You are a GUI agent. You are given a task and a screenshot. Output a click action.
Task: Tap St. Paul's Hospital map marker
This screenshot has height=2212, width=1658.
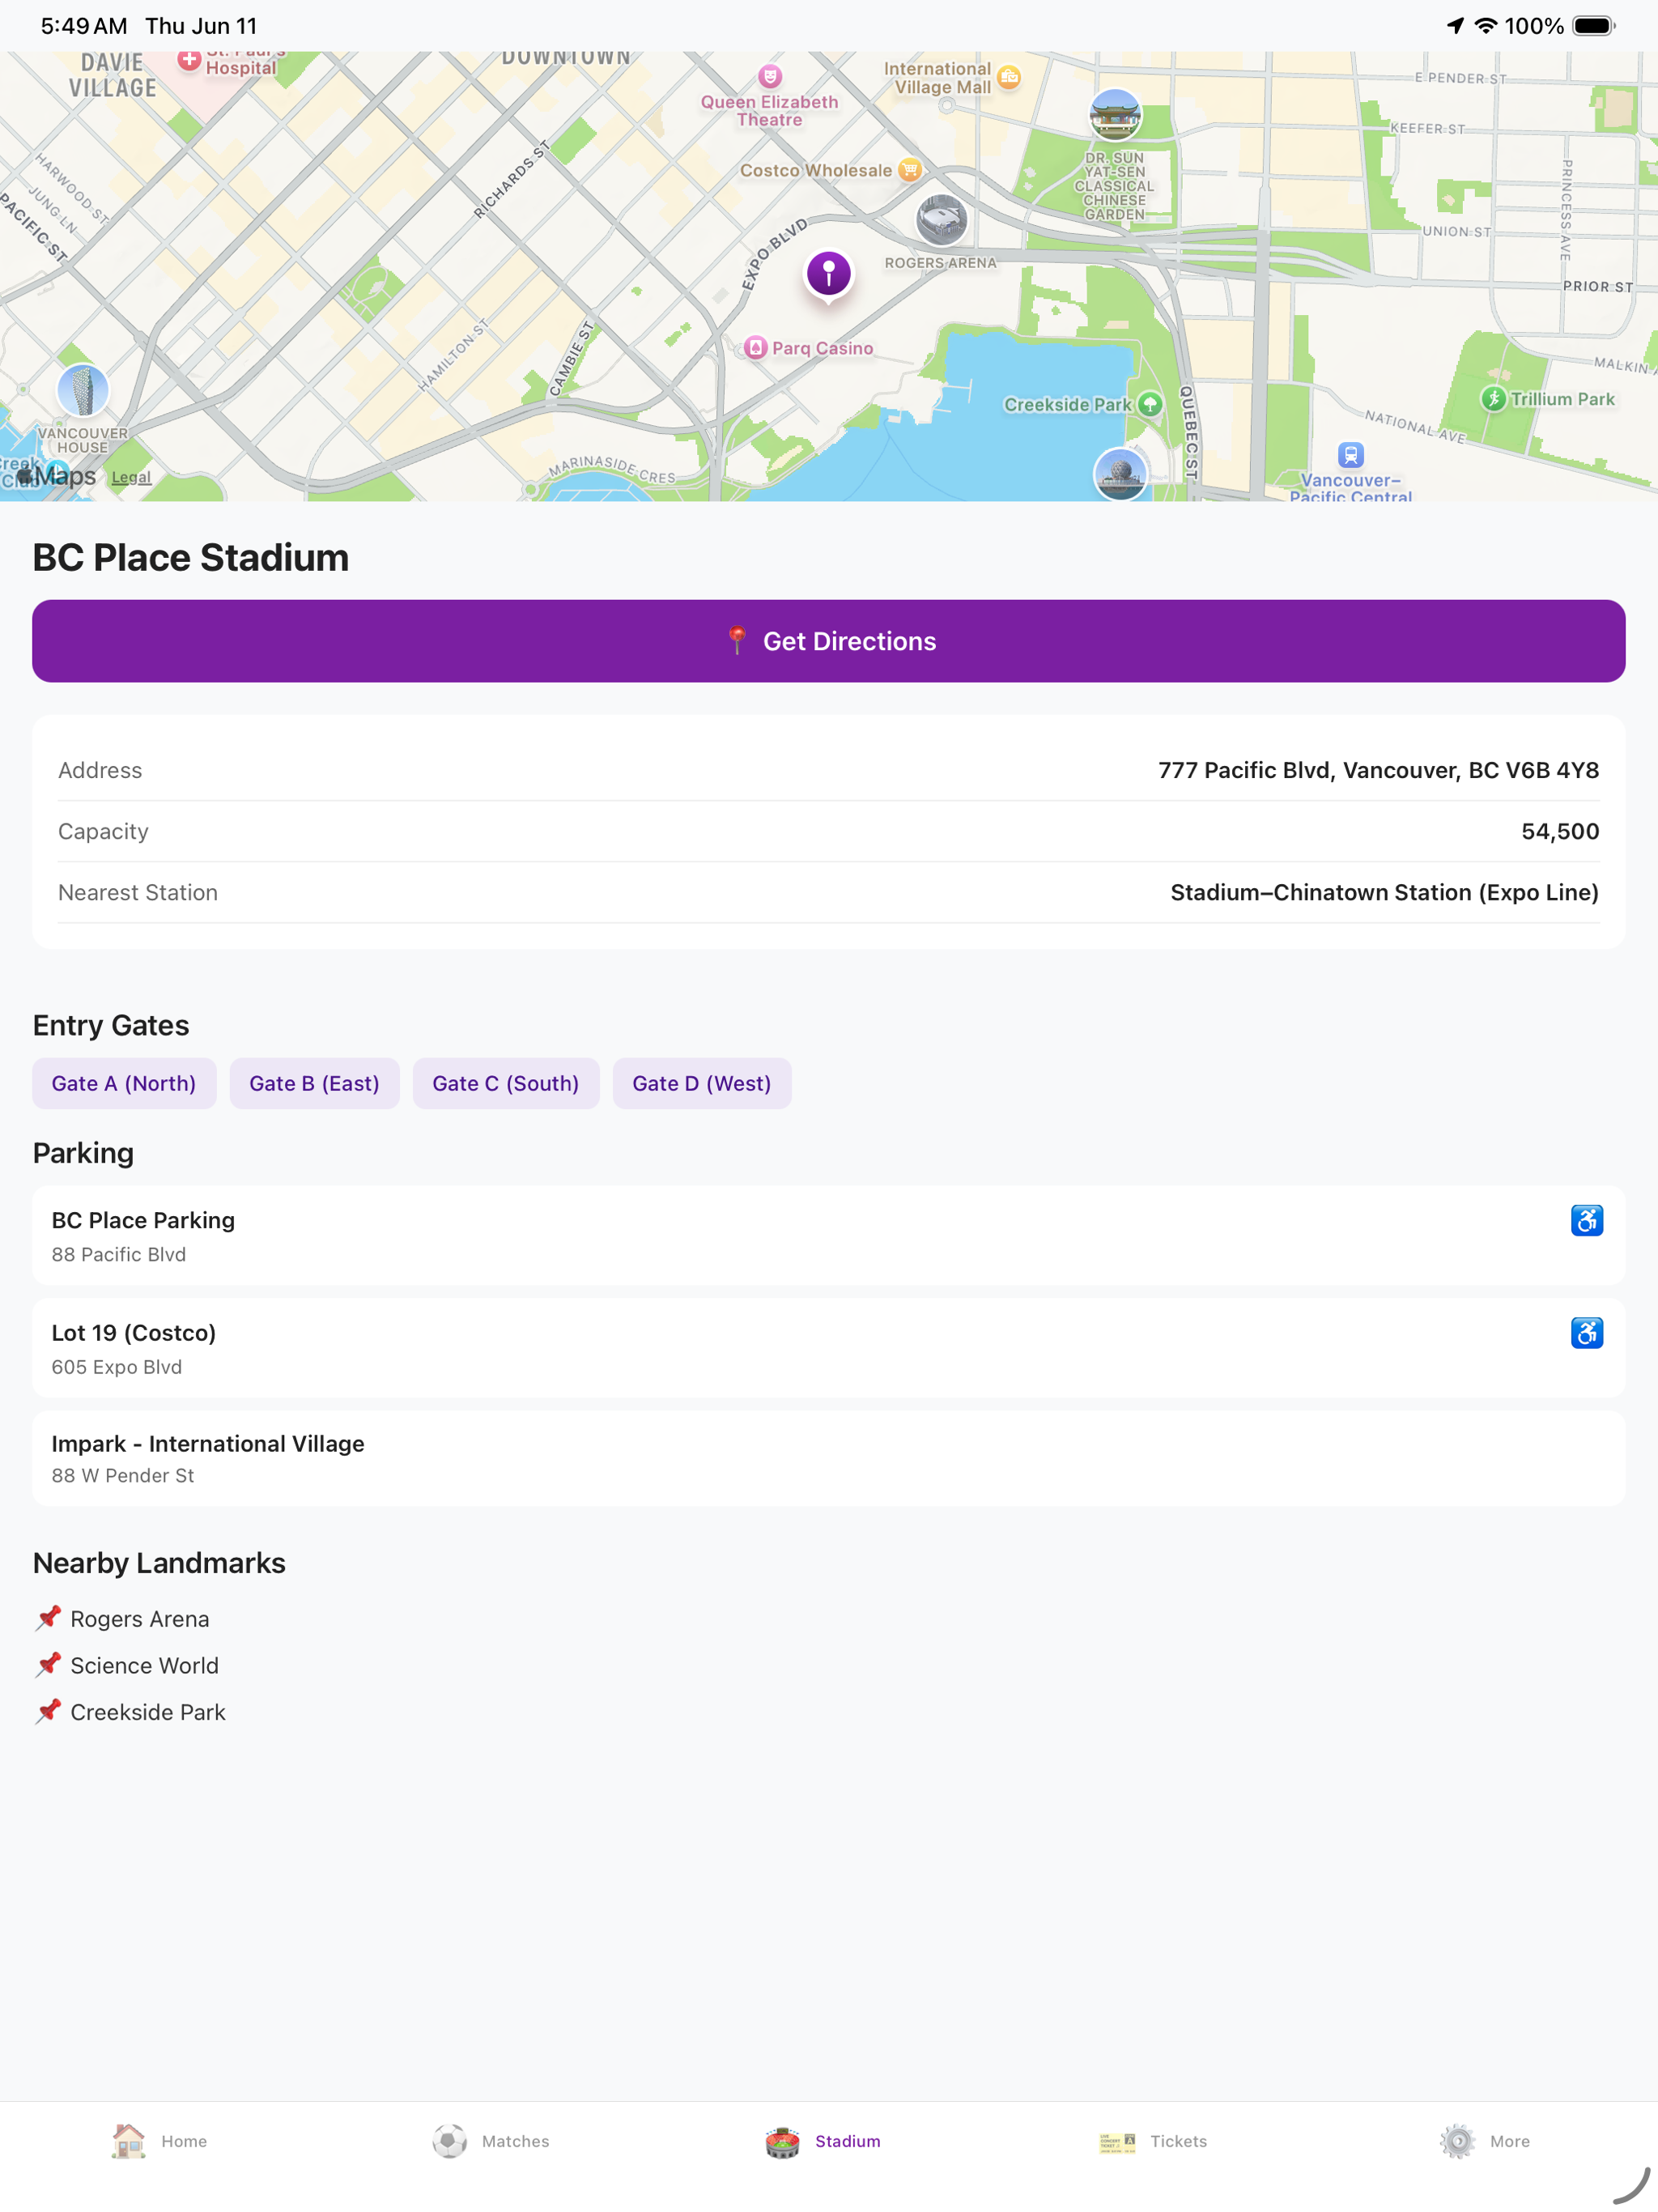click(x=189, y=60)
